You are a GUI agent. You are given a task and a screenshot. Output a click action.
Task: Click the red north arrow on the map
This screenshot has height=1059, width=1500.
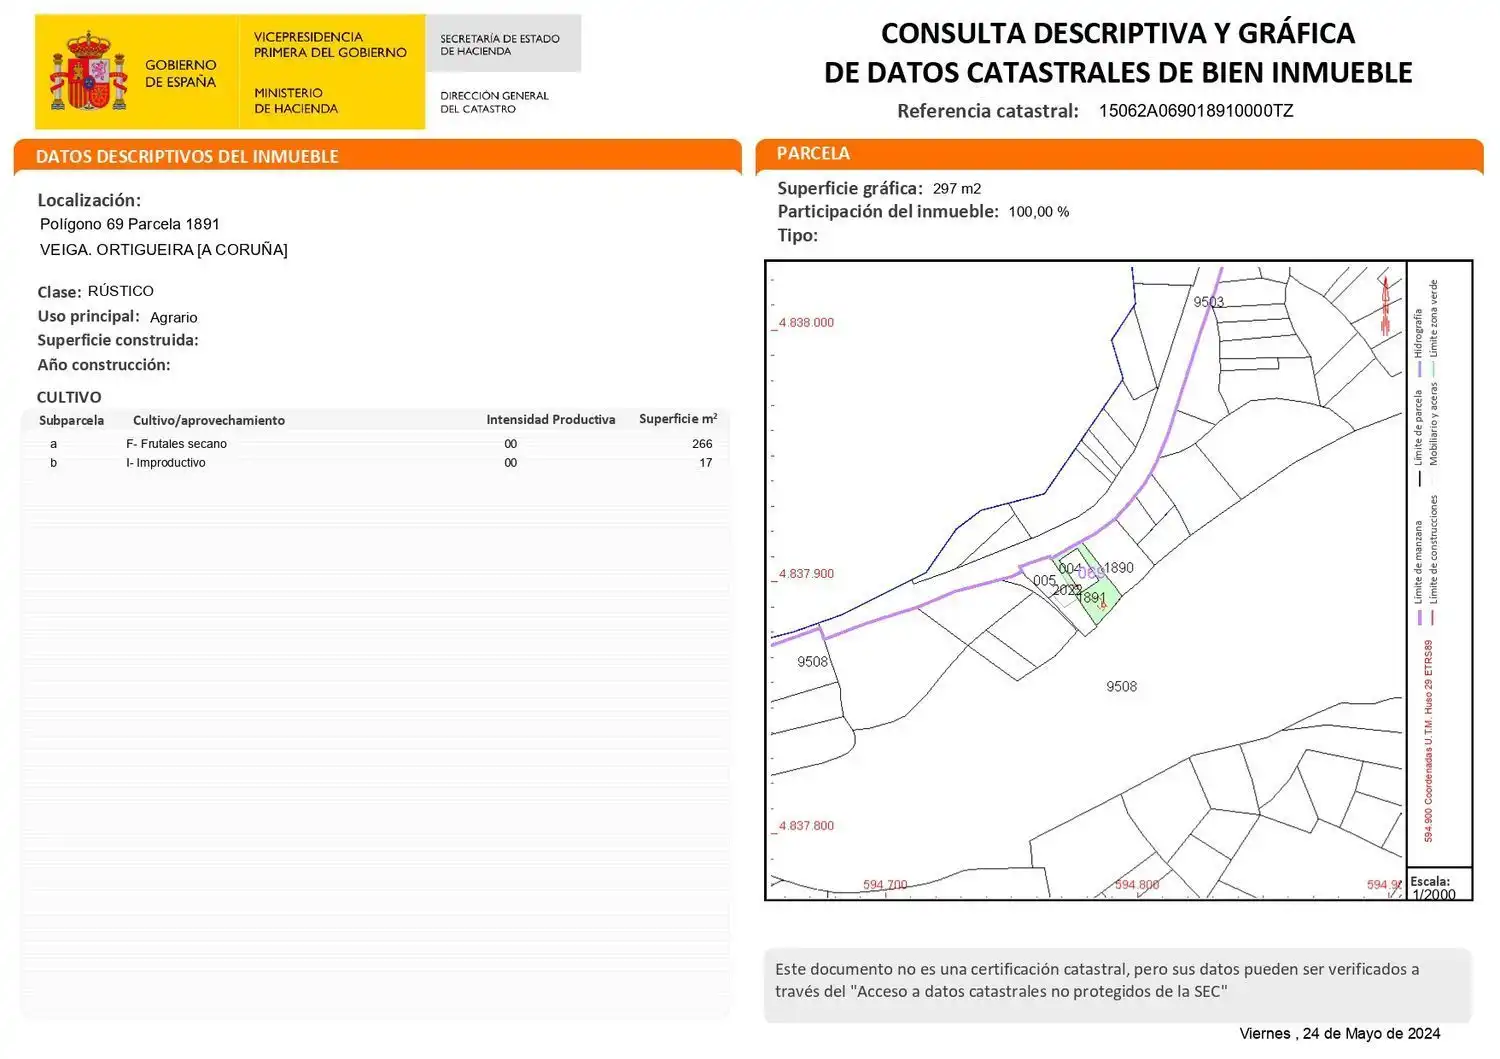click(1386, 304)
